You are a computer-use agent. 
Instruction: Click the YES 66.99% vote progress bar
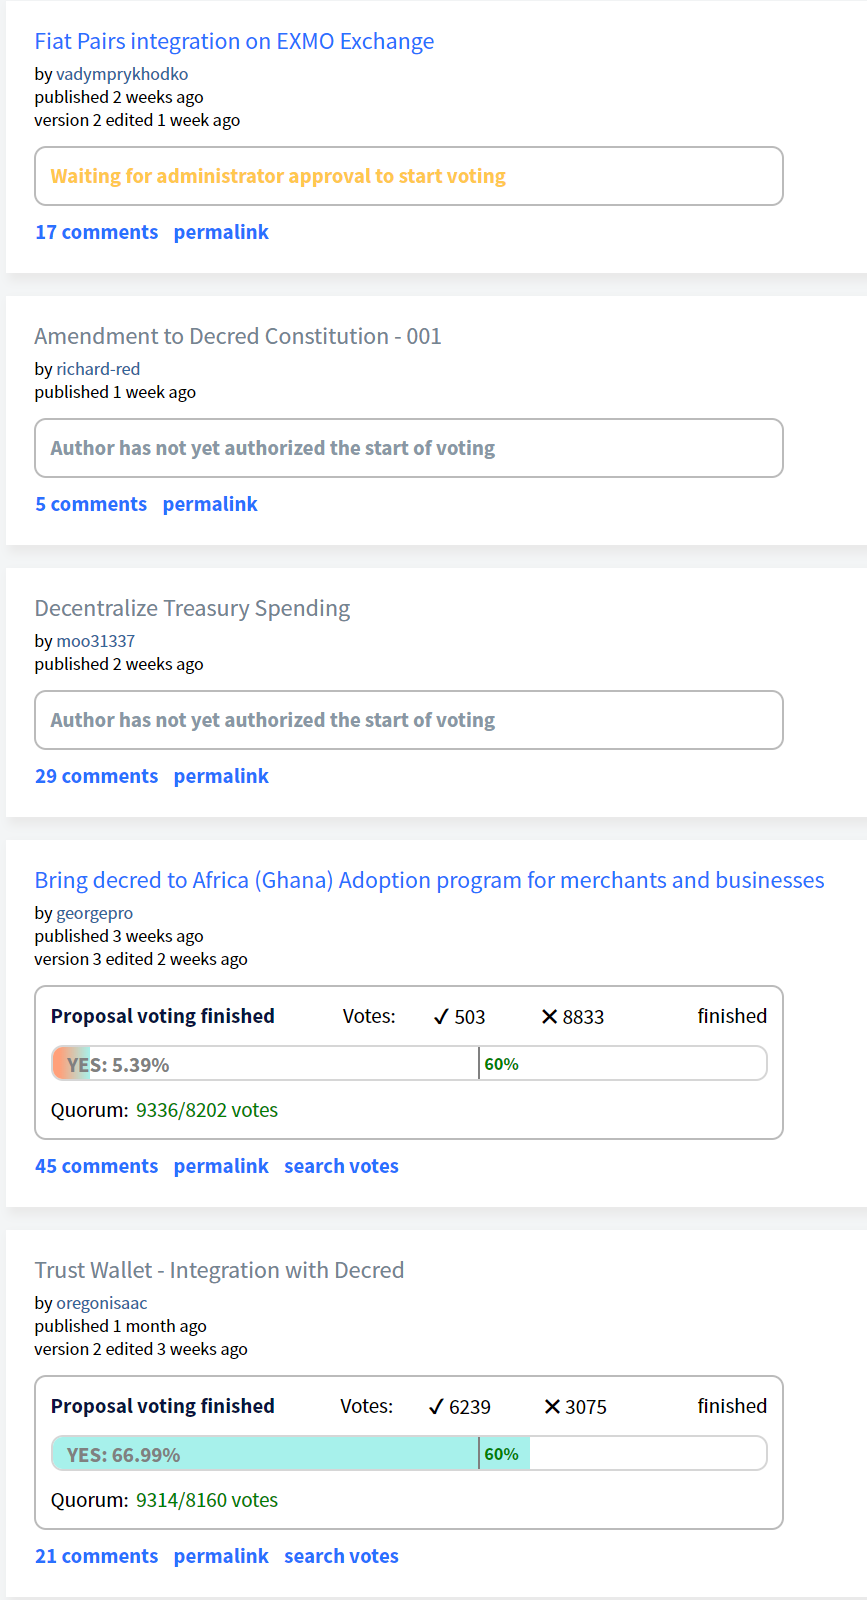pyautogui.click(x=409, y=1453)
